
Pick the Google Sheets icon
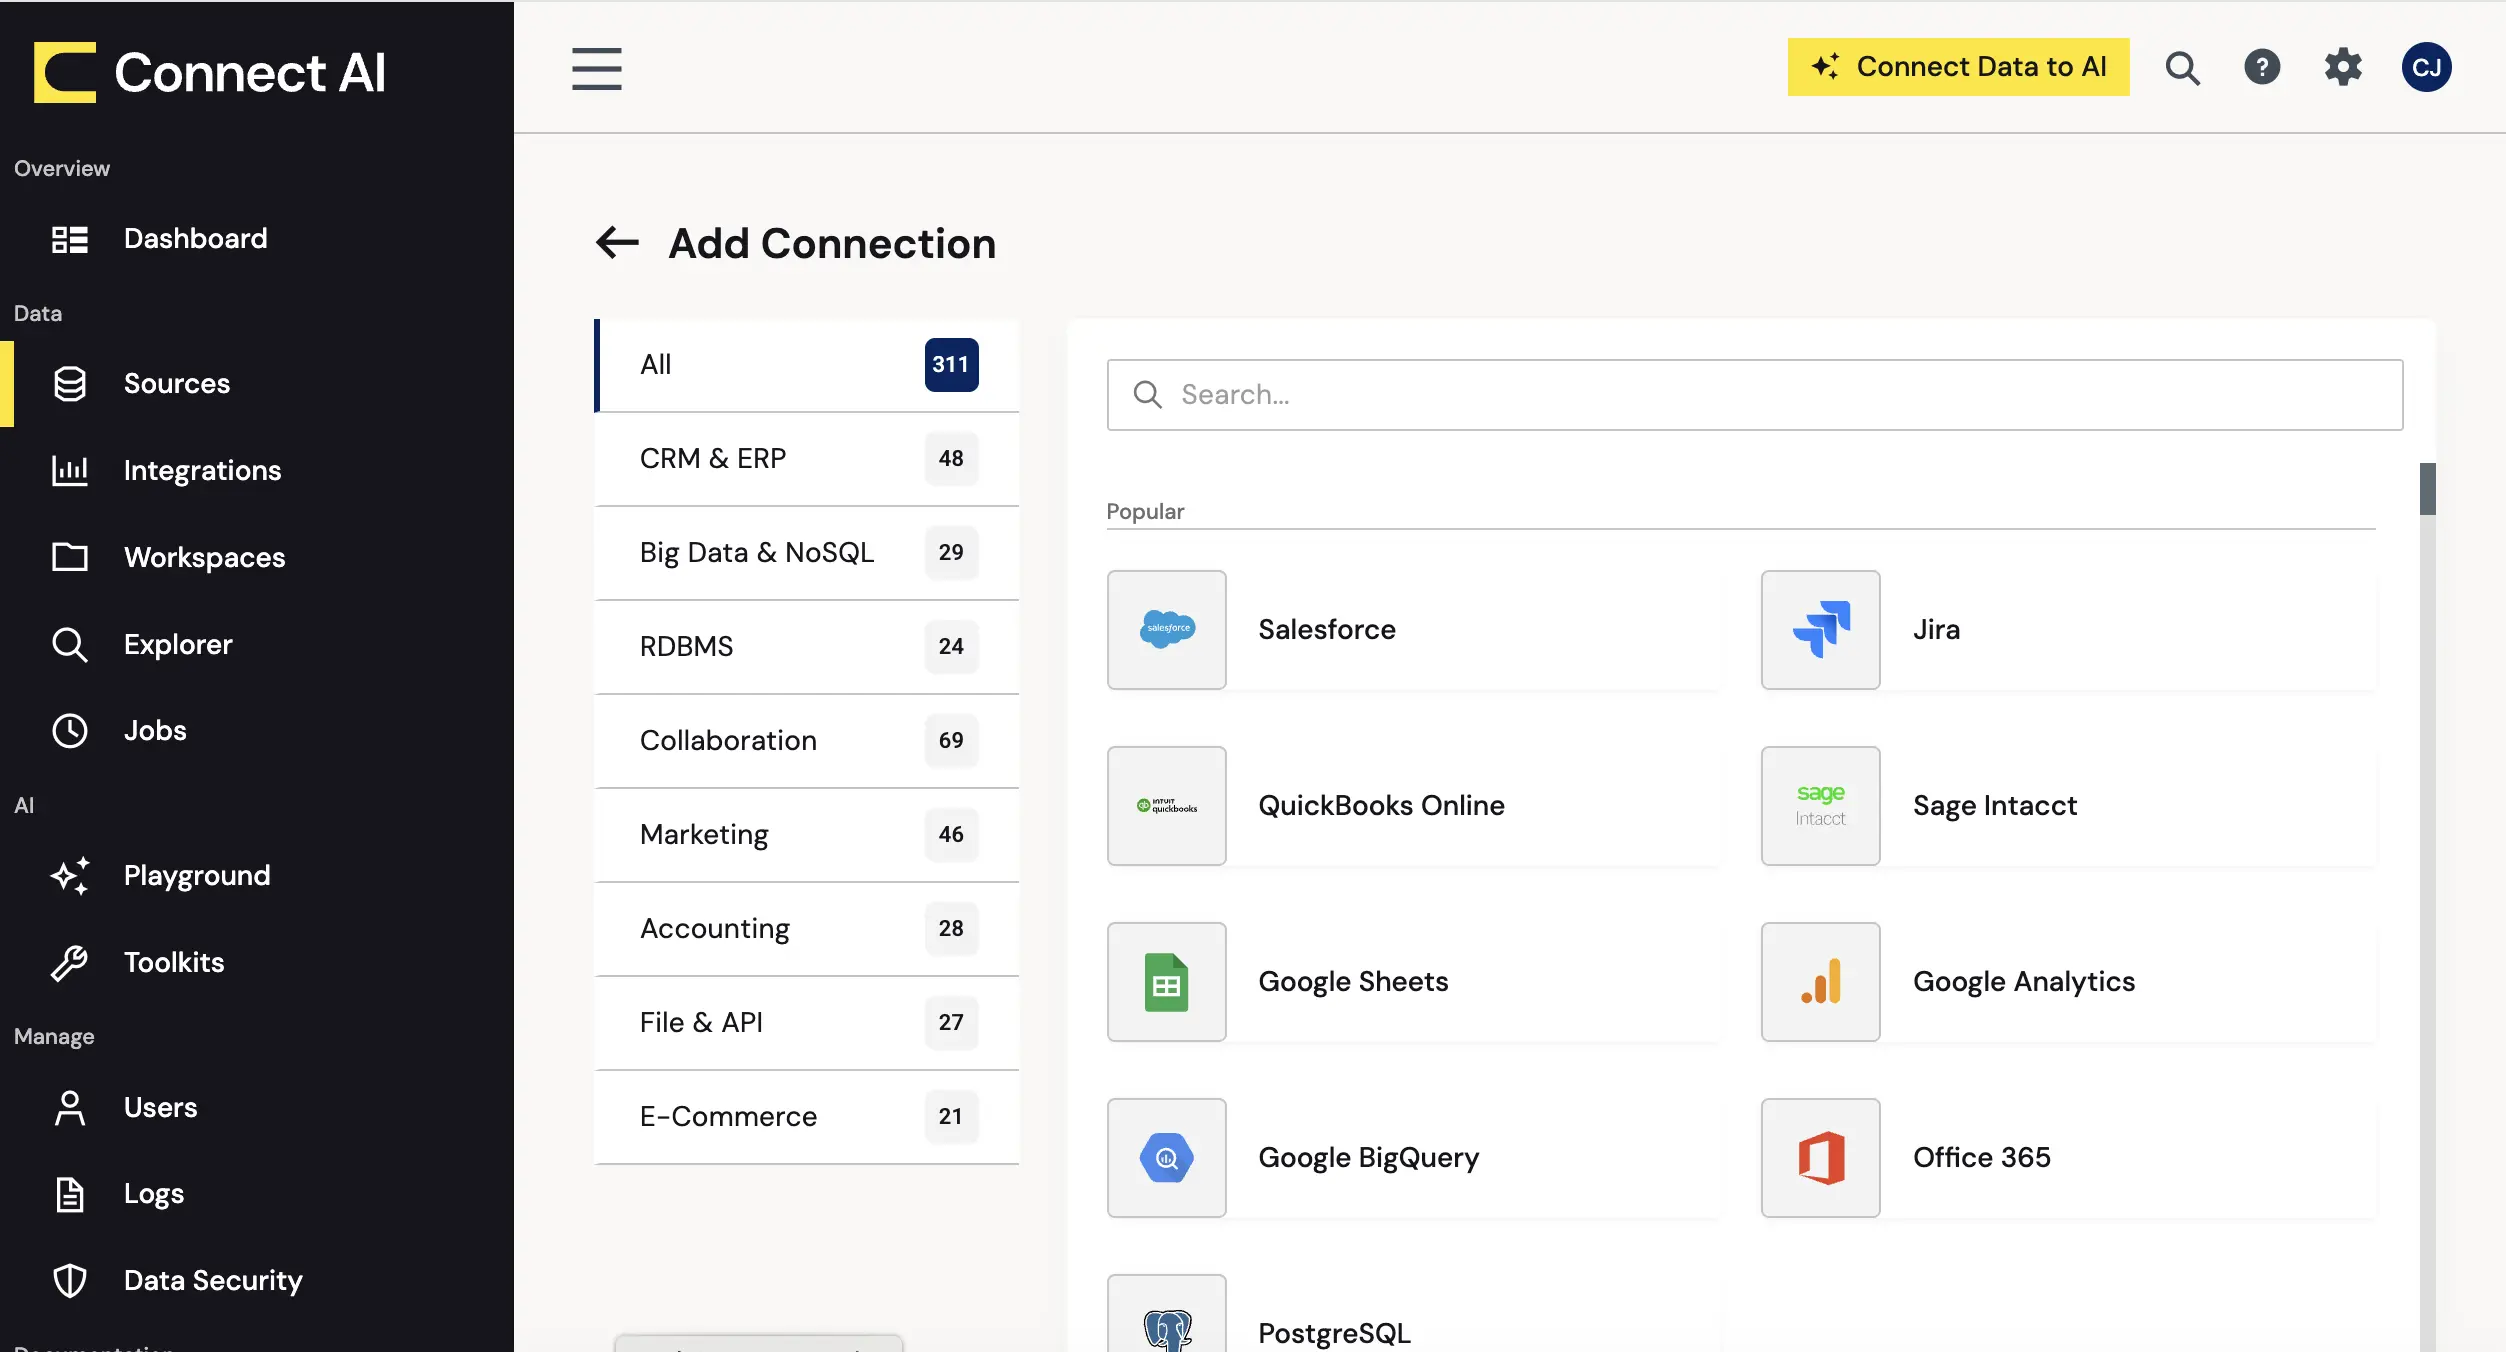tap(1166, 981)
